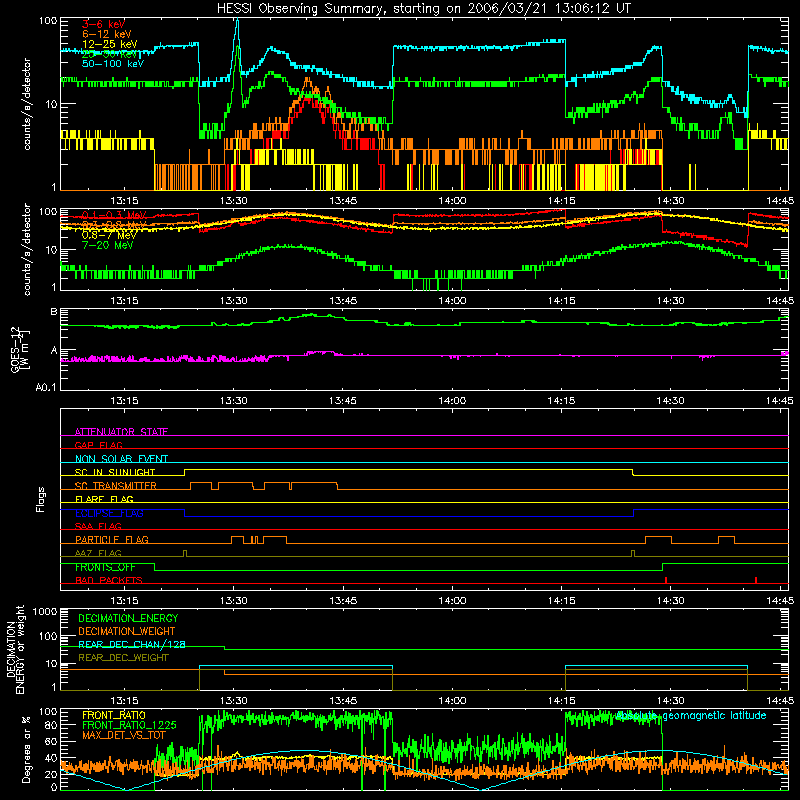Viewport: 800px width, 800px height.
Task: Click the DECIMATION_ENERGY legend label
Action: (128, 618)
